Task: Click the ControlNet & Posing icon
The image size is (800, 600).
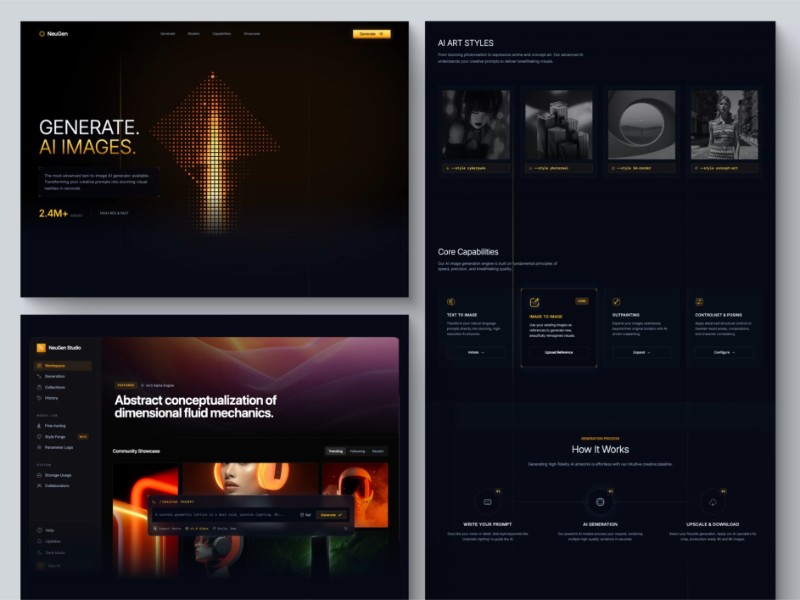Action: (x=700, y=301)
